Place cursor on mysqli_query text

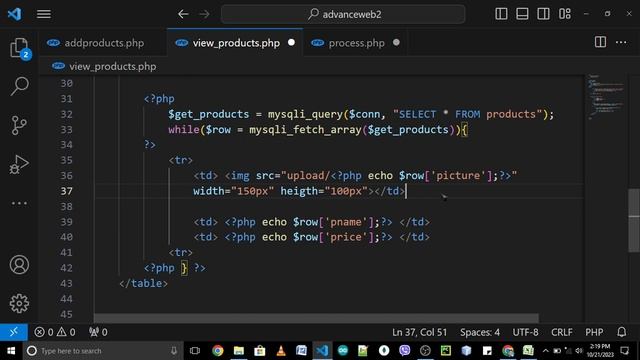coord(305,114)
